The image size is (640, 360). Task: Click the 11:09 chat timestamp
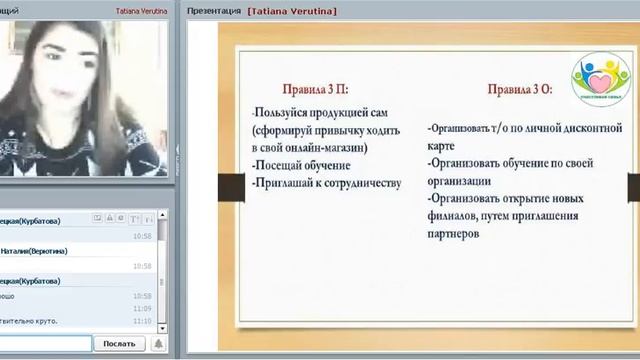click(142, 309)
